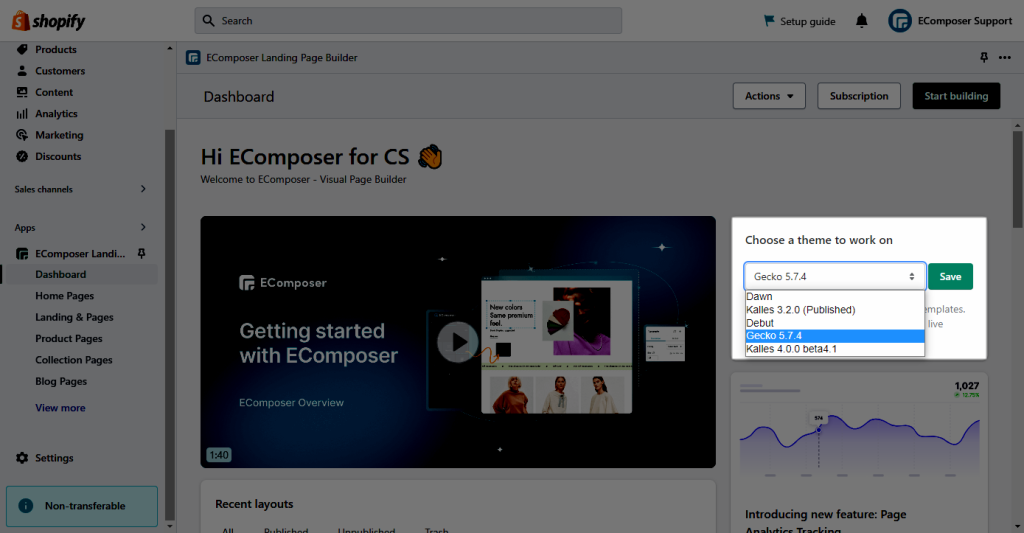The width and height of the screenshot is (1024, 533).
Task: Click the main page scrollbar
Action: click(x=1017, y=180)
